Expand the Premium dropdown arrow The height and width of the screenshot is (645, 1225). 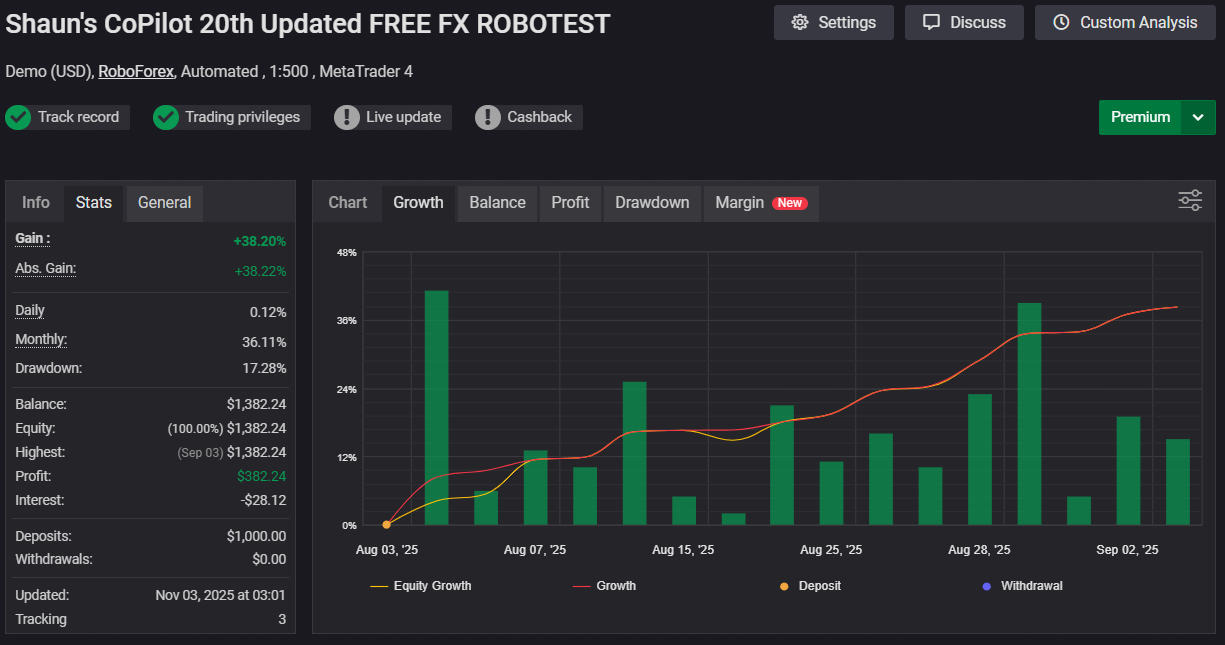tap(1198, 117)
